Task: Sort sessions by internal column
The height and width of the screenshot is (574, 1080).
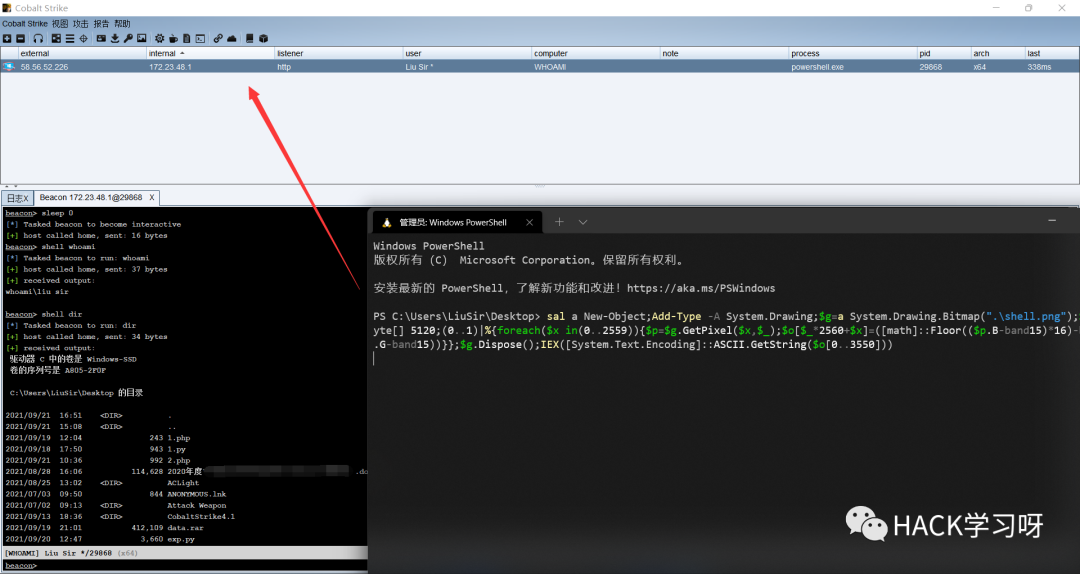Action: [210, 53]
